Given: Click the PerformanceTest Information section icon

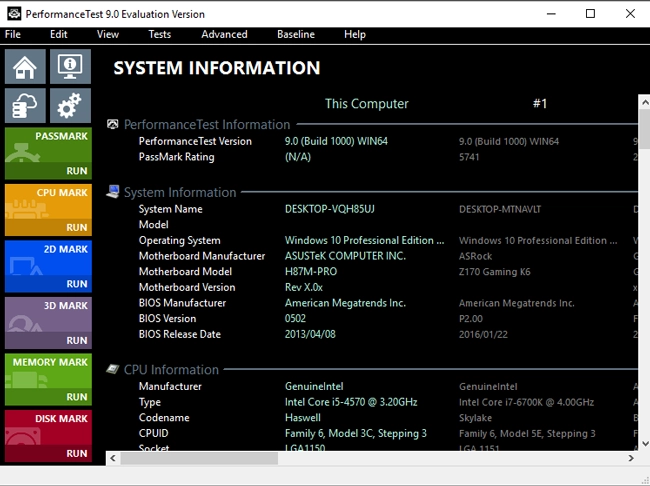Looking at the screenshot, I should [112, 124].
